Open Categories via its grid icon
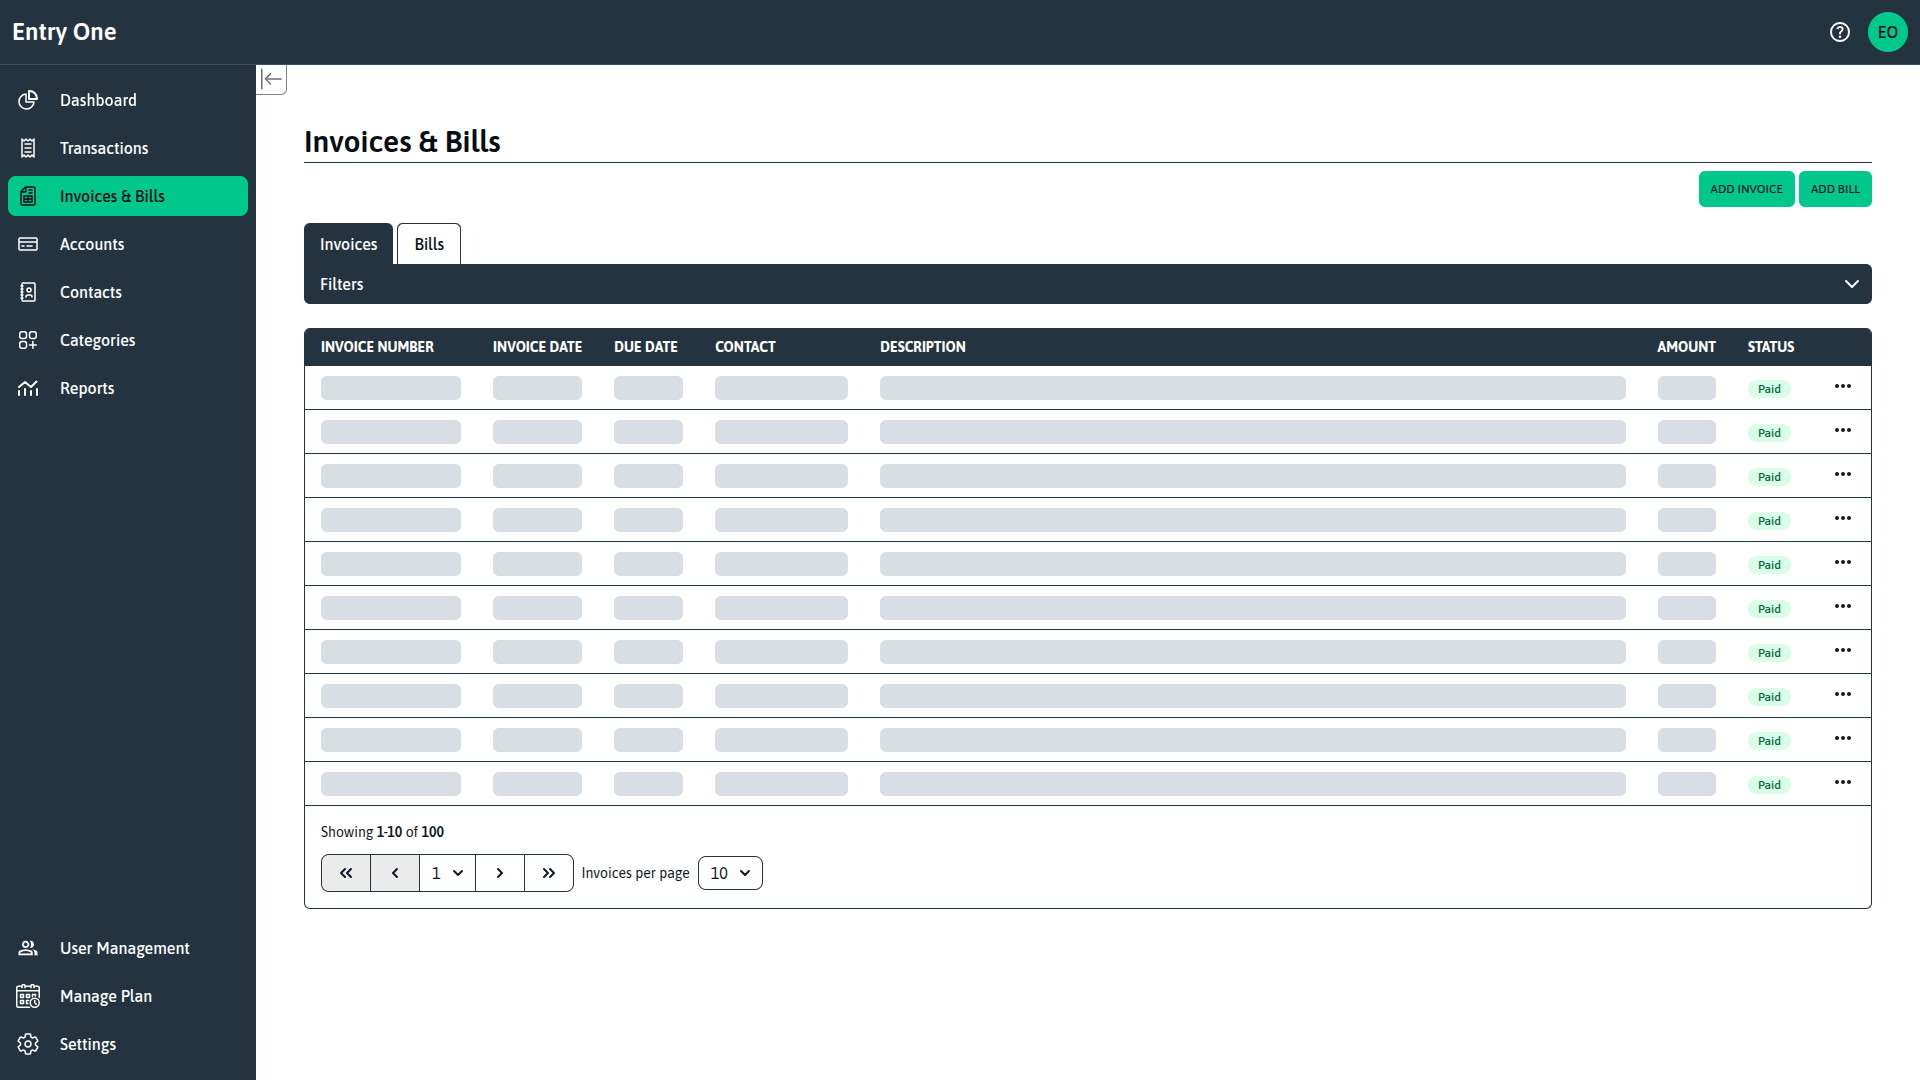Viewport: 1920px width, 1080px height. point(28,340)
